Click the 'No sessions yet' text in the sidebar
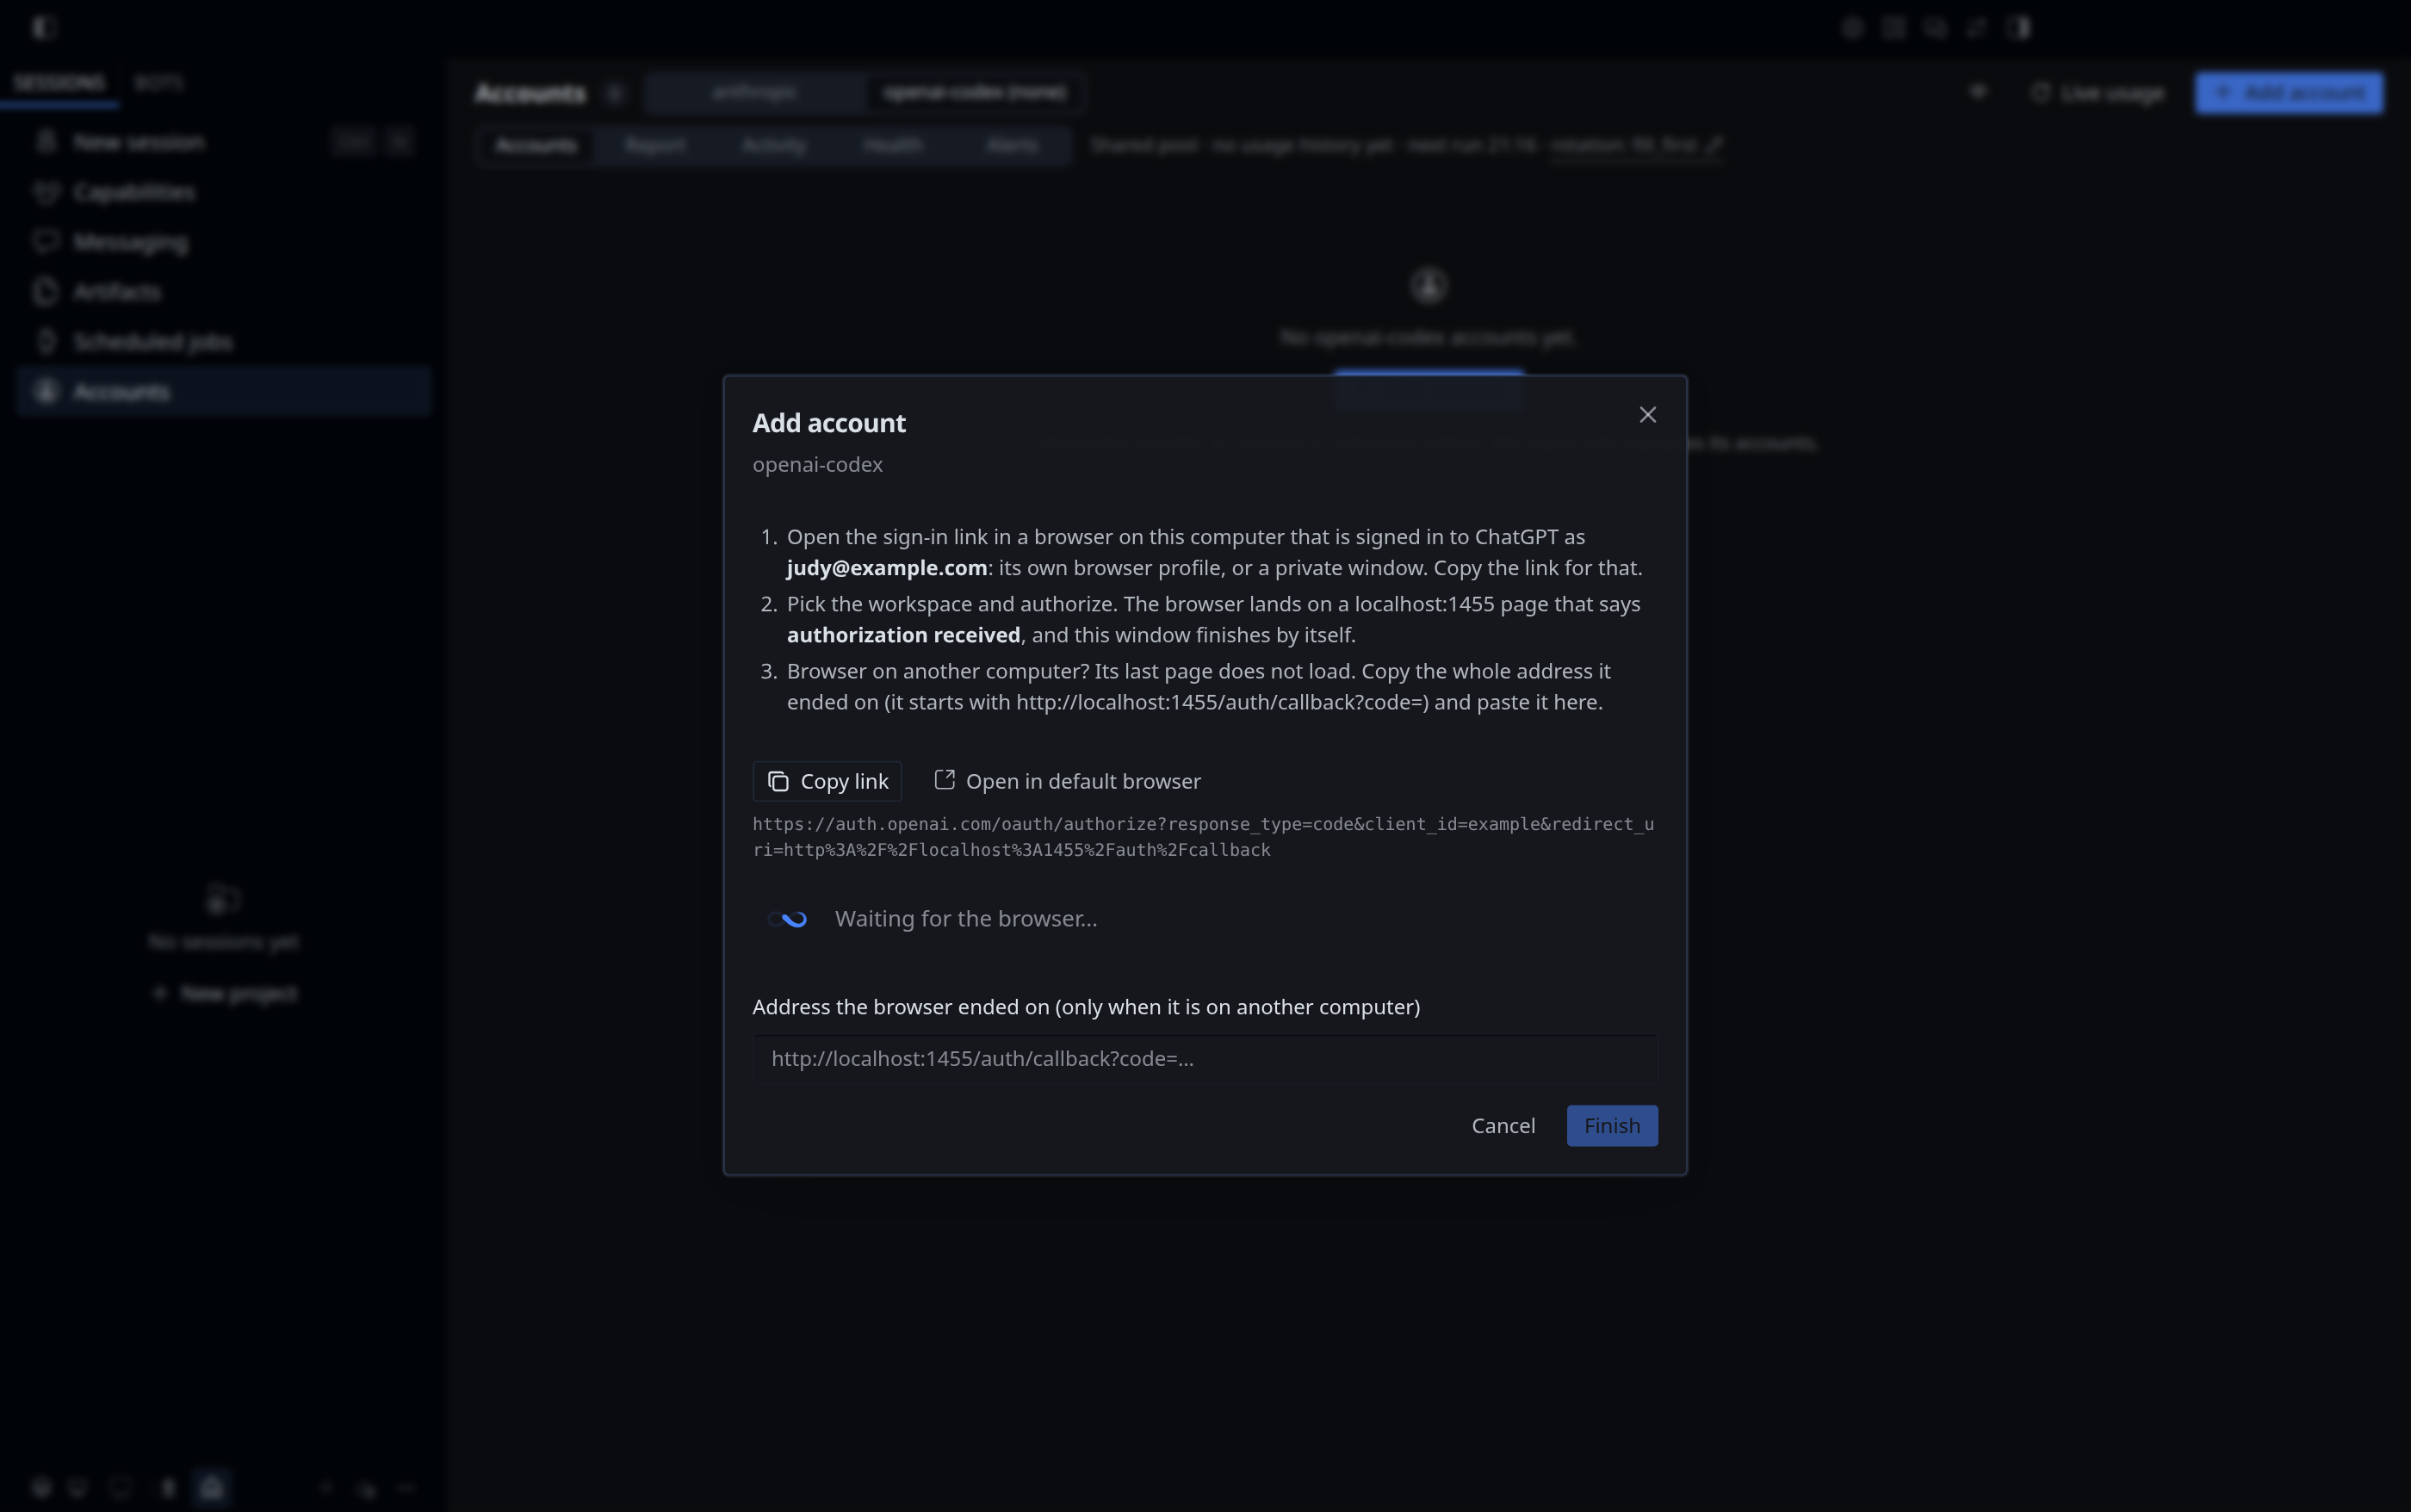 coord(223,942)
